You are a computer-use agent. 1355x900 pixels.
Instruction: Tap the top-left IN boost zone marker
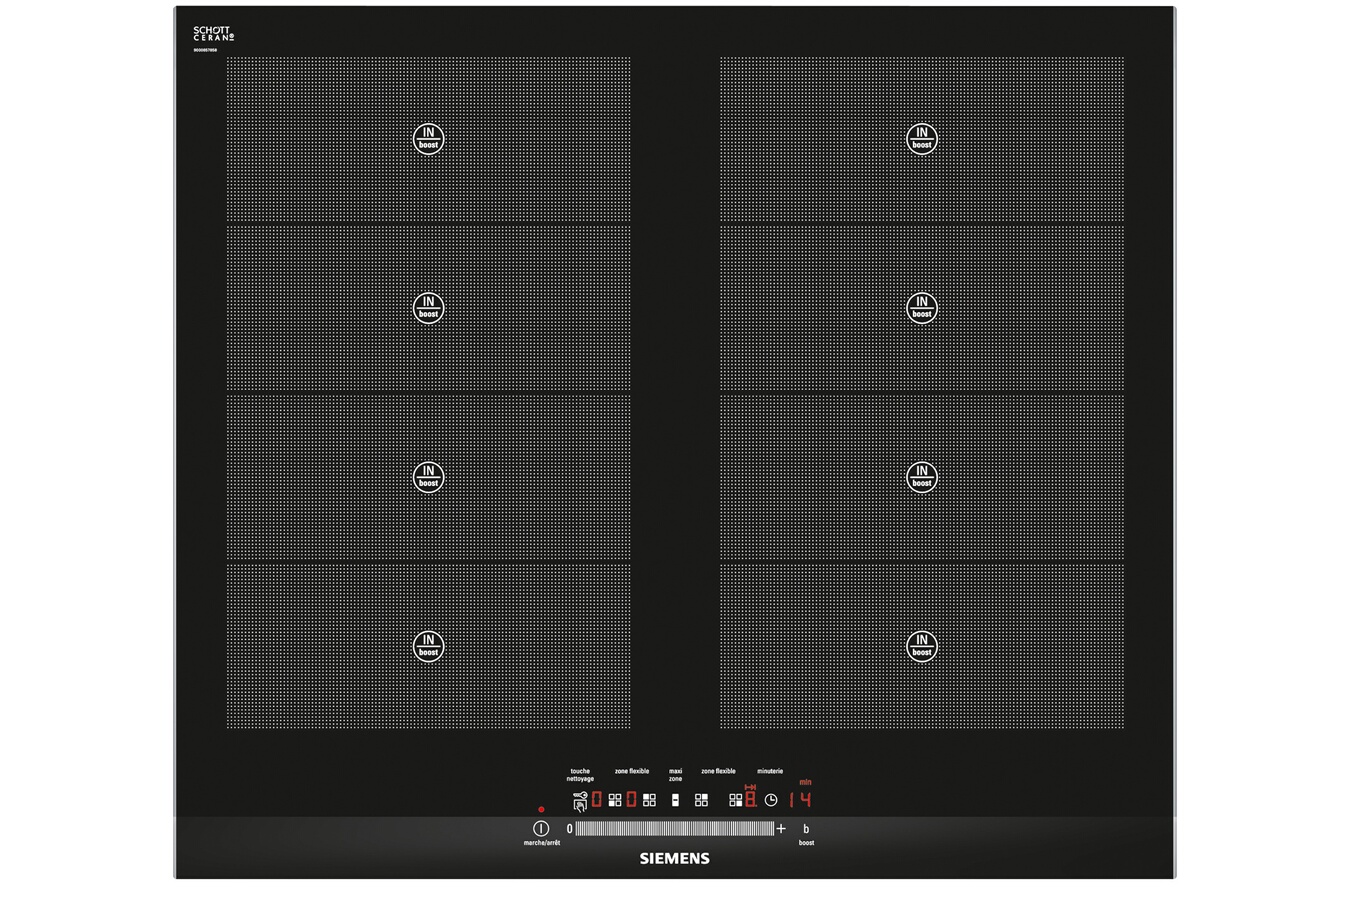click(x=428, y=139)
